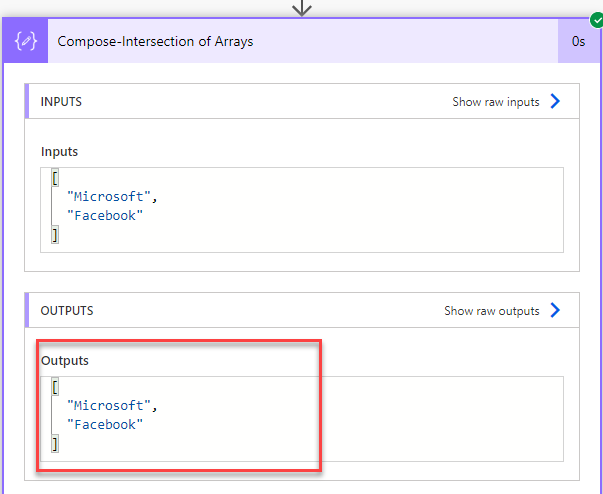This screenshot has width=603, height=494.
Task: Select "Microsoft" text in Outputs box
Action: pos(108,405)
